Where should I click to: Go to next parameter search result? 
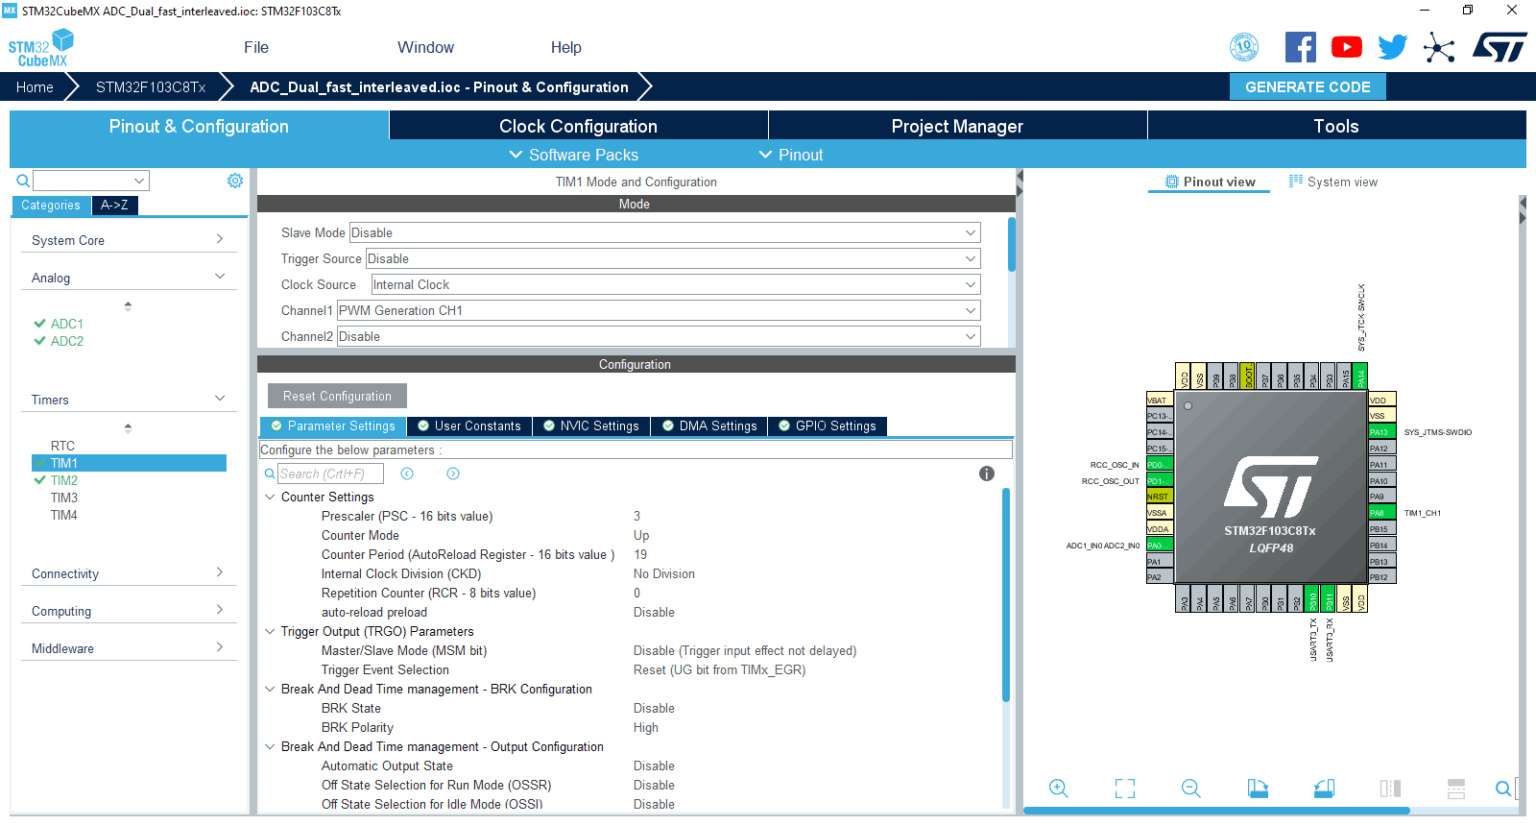(453, 474)
